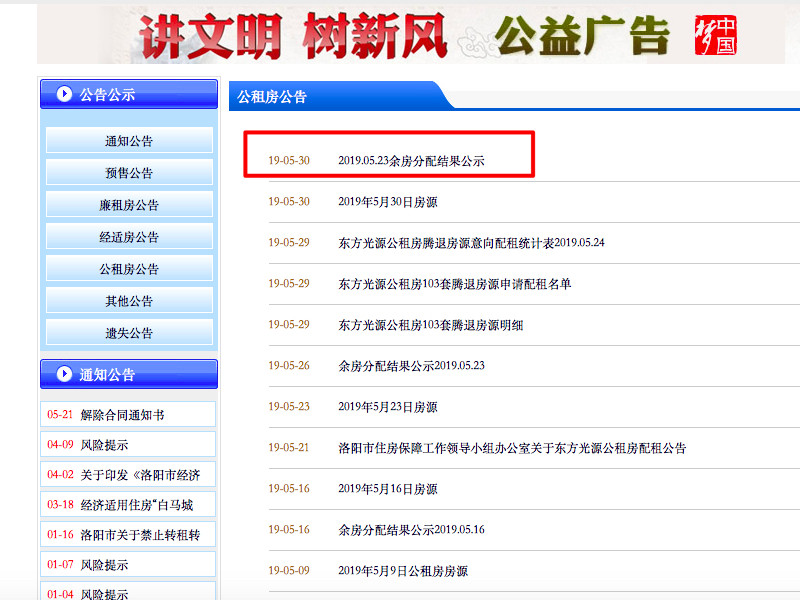Click the 公租房公告 tab header
The height and width of the screenshot is (600, 800).
[x=272, y=97]
